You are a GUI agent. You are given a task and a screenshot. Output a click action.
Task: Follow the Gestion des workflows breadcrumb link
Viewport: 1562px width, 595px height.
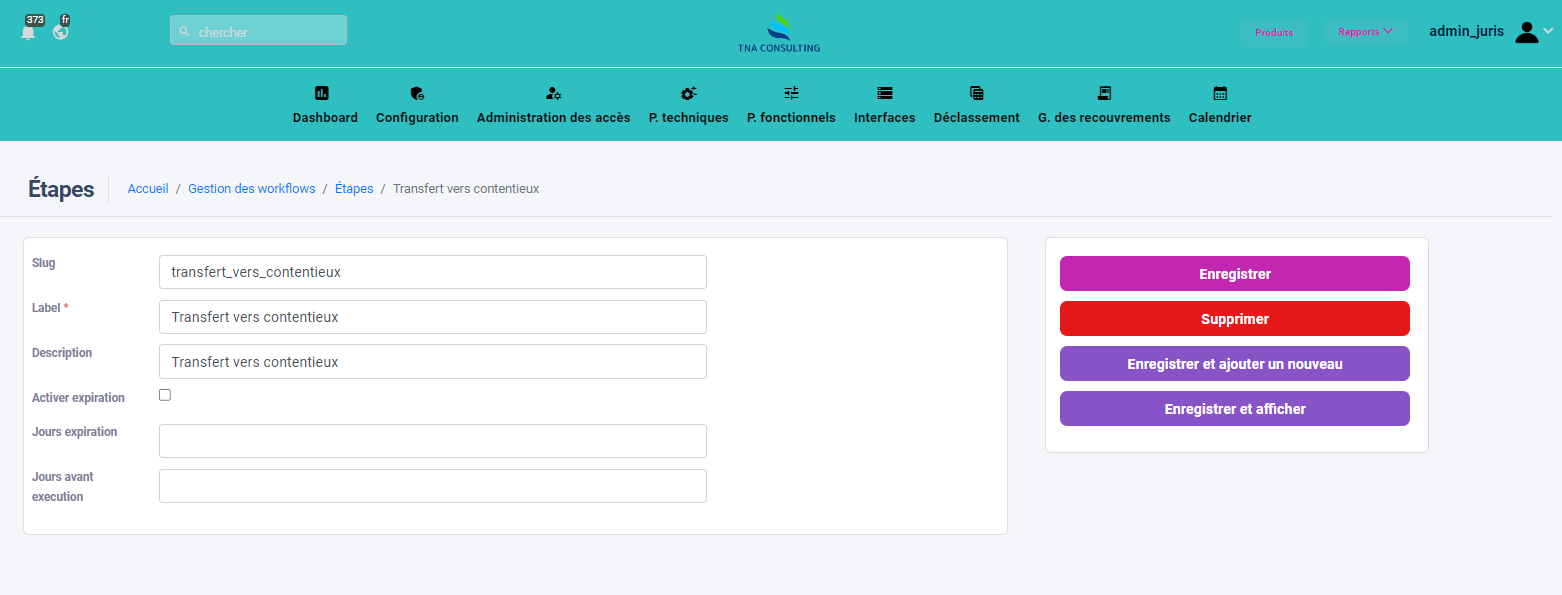252,189
